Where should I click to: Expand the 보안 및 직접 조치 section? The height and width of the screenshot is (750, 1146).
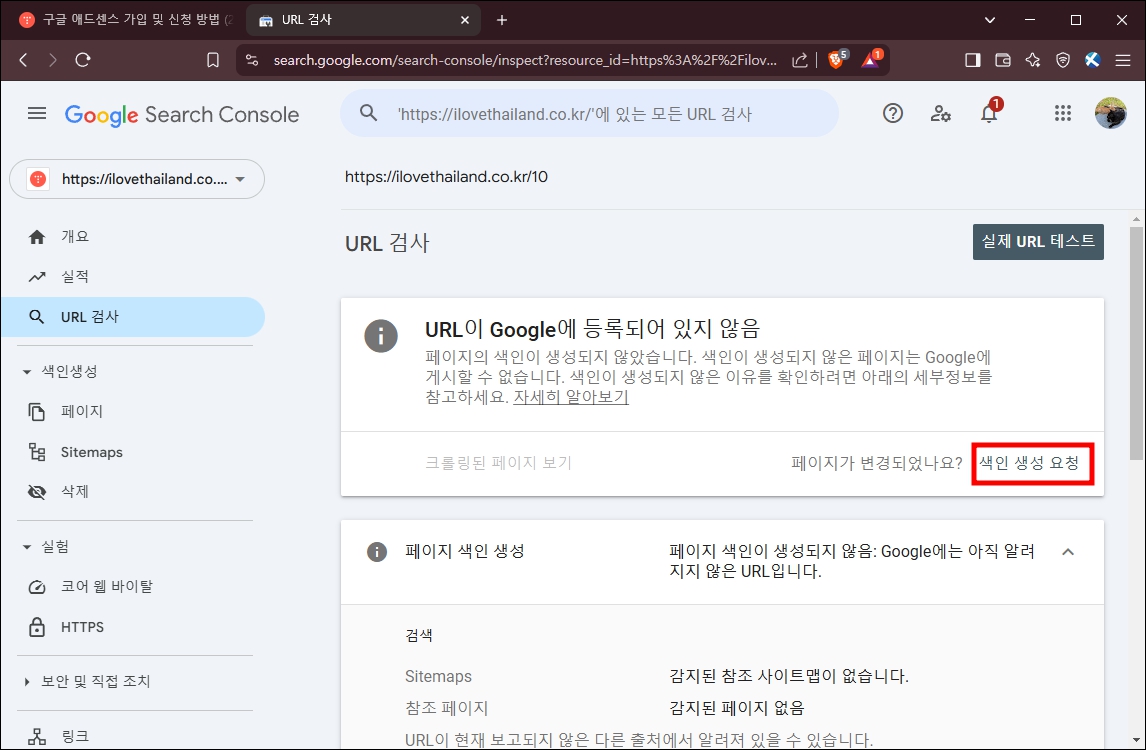click(27, 682)
